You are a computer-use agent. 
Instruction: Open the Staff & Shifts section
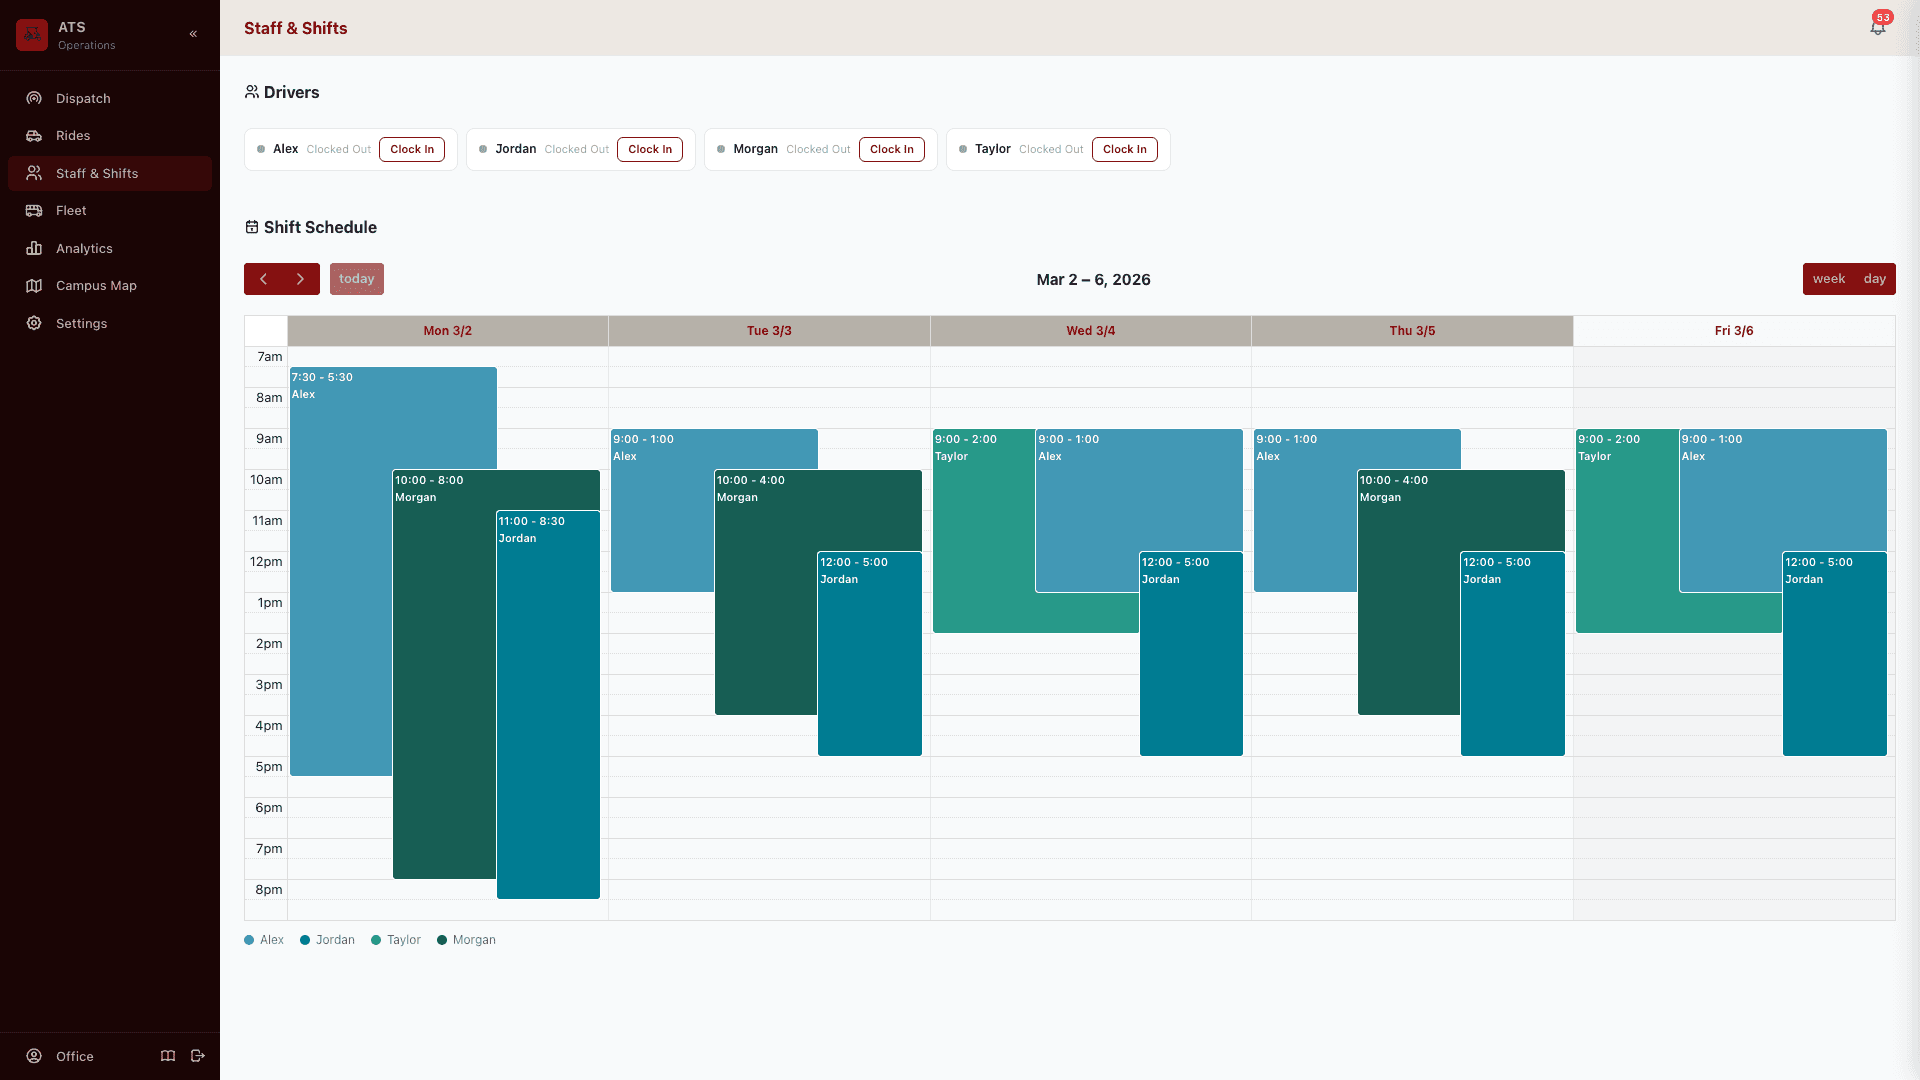pos(96,173)
